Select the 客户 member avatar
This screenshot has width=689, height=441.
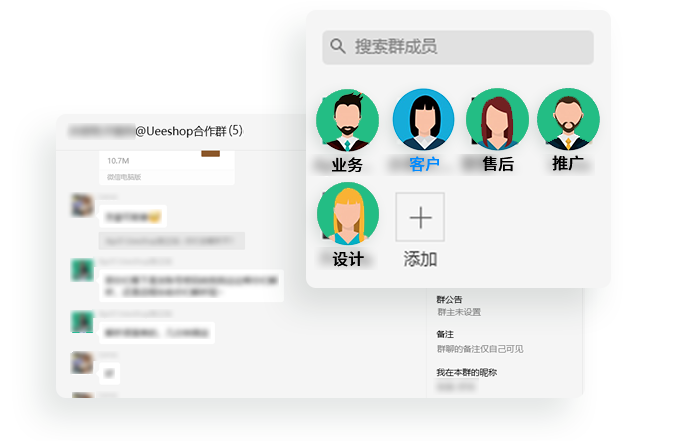pyautogui.click(x=423, y=120)
